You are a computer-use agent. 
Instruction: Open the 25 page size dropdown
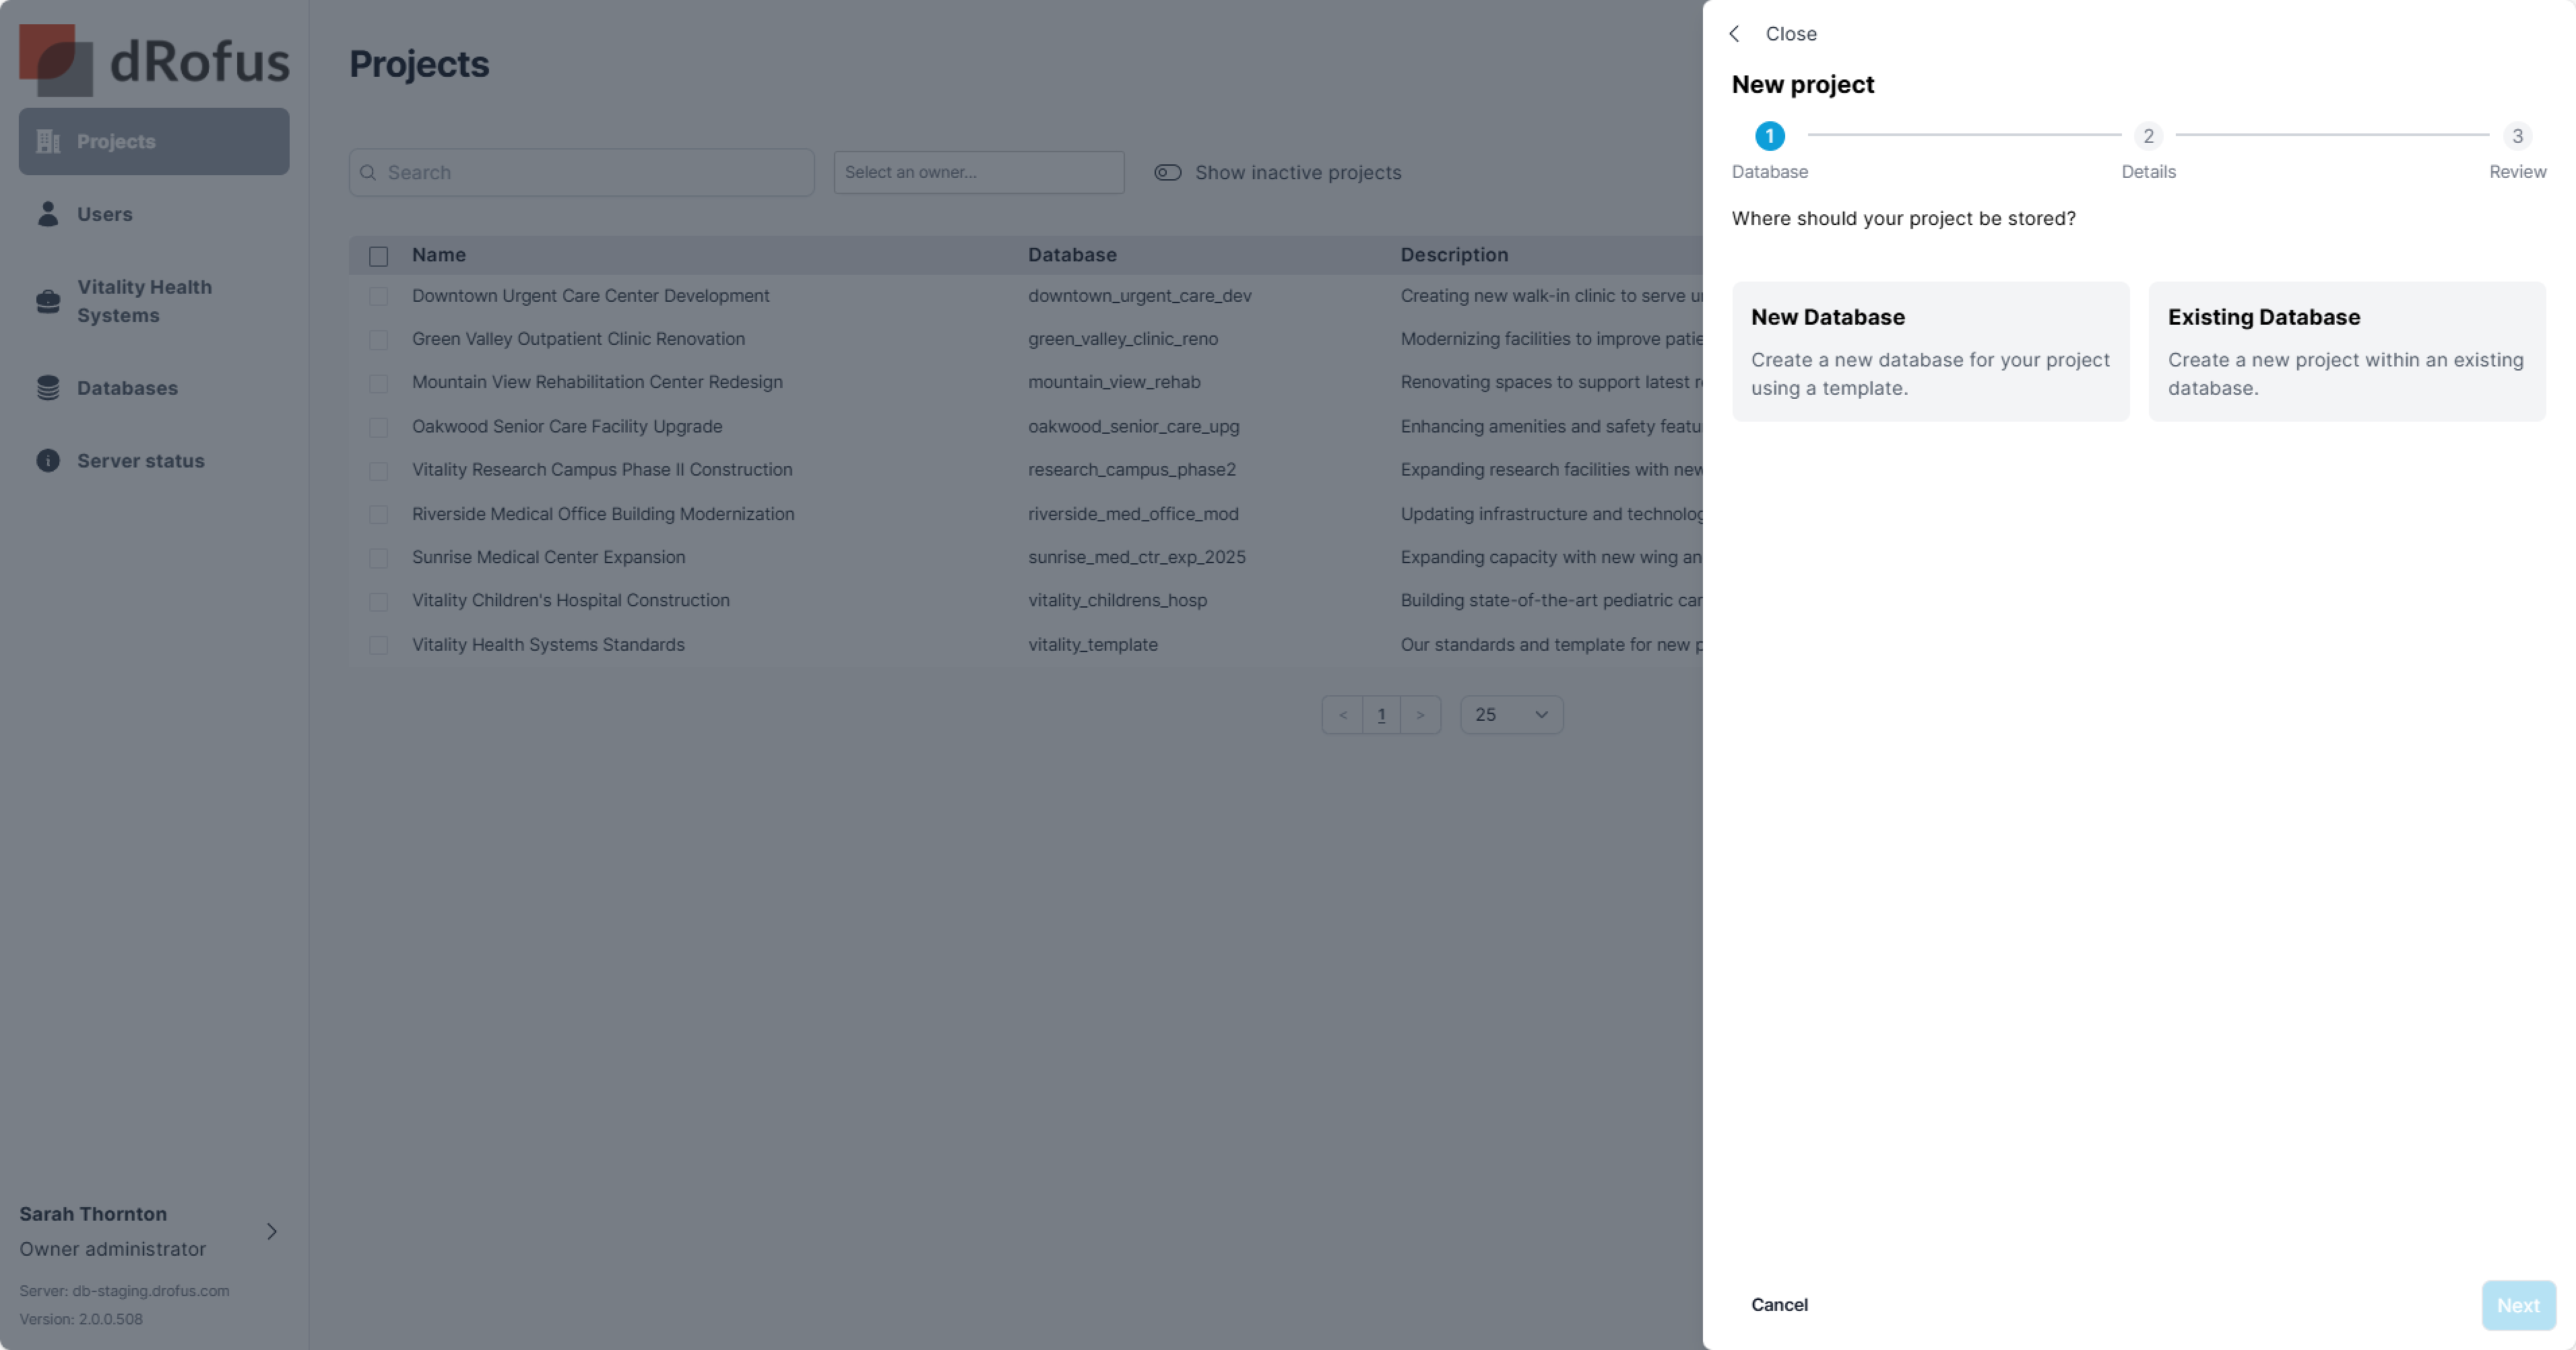tap(1511, 714)
